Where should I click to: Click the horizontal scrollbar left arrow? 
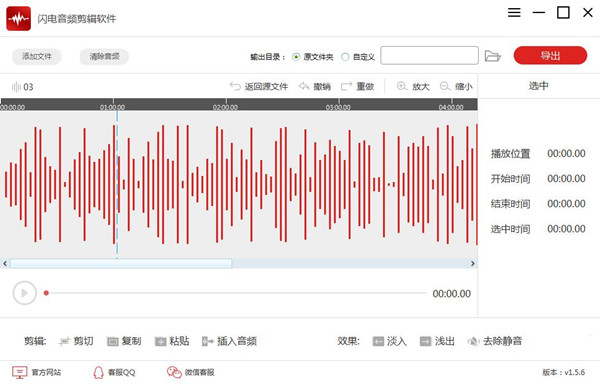[5, 264]
